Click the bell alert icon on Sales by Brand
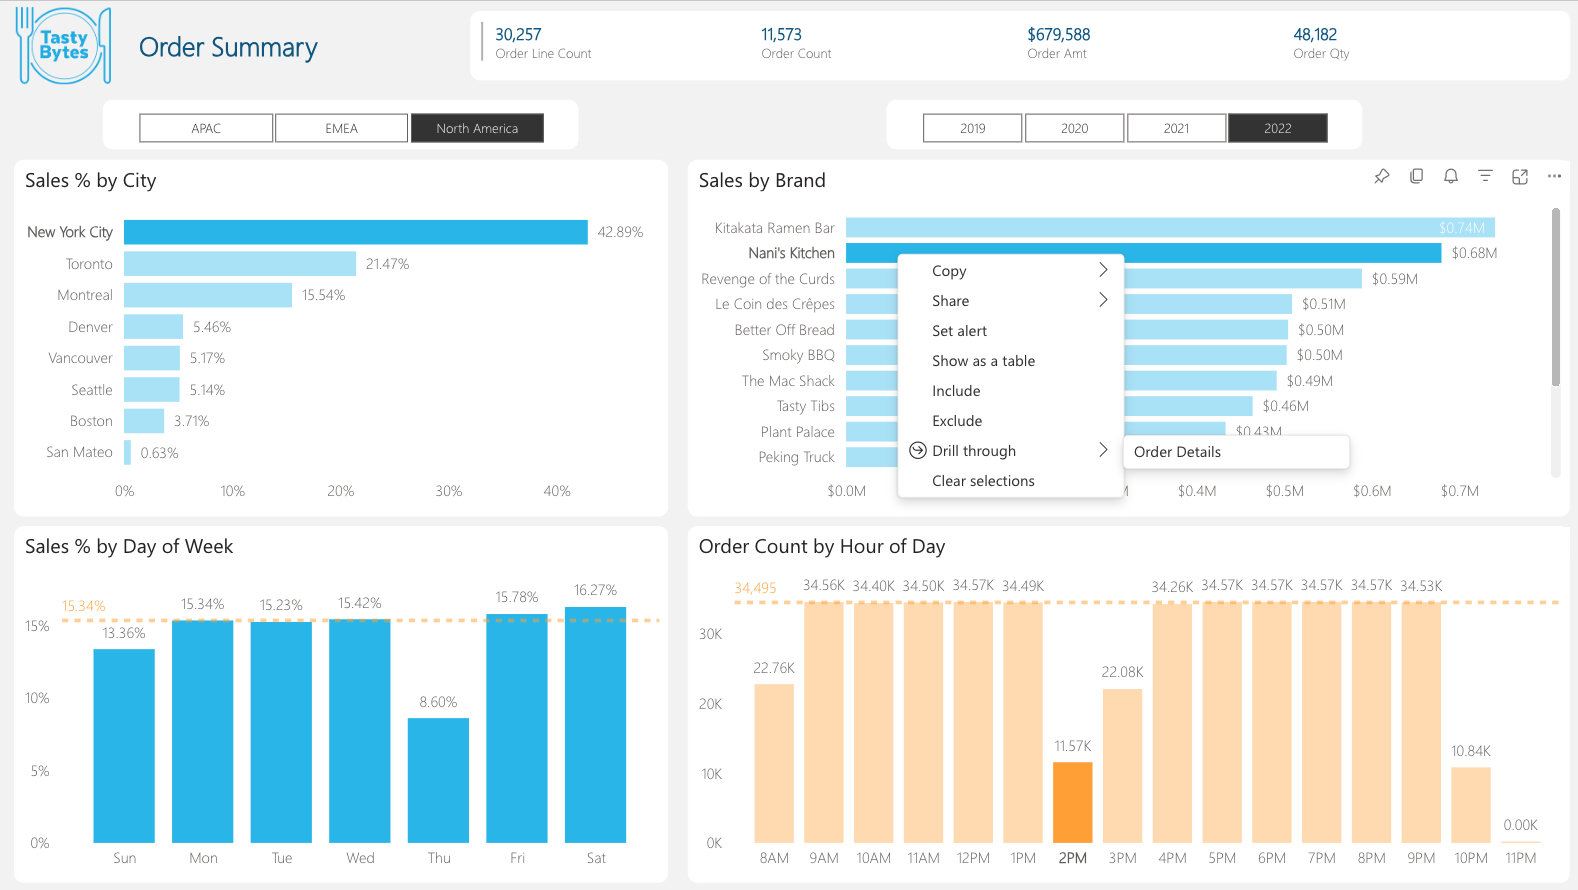The height and width of the screenshot is (890, 1578). point(1451,176)
